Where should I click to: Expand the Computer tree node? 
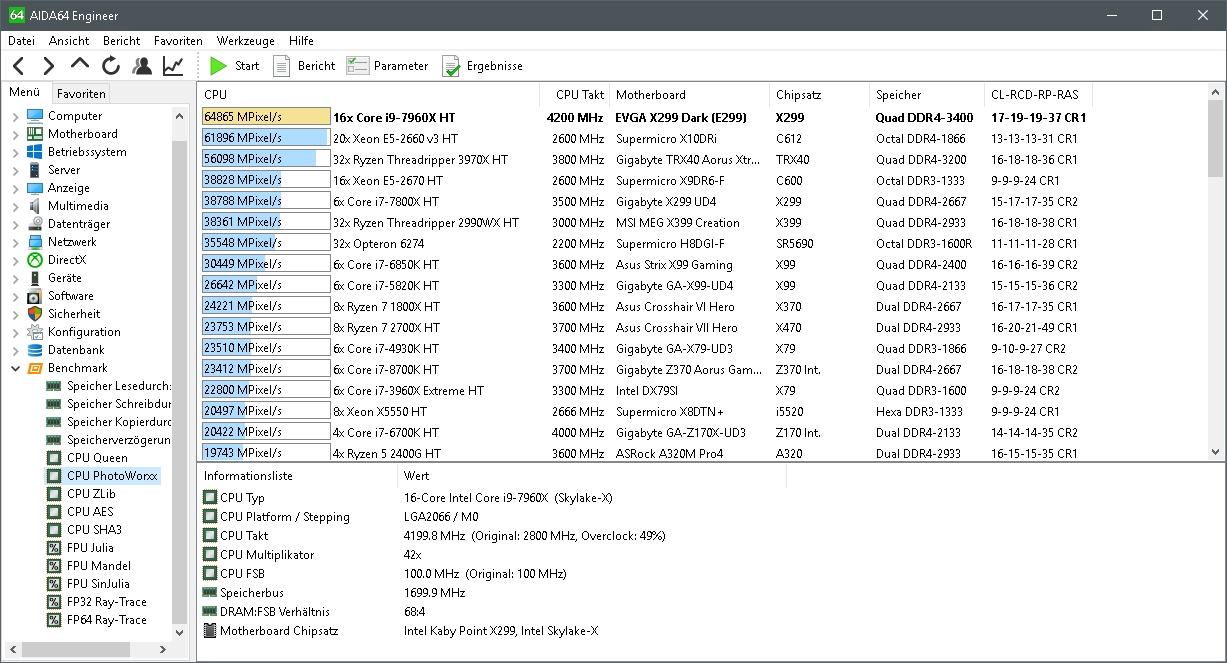[15, 116]
